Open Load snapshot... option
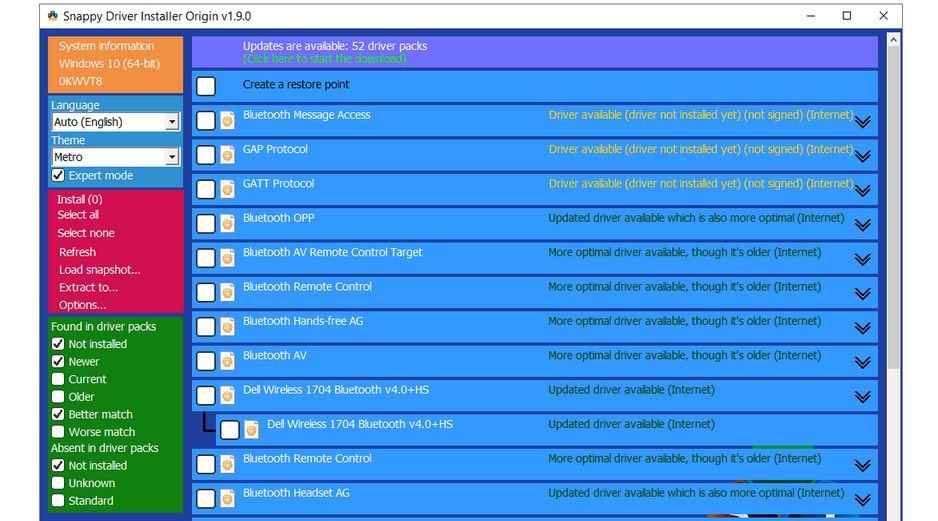Screen dimensions: 938x521 point(99,270)
